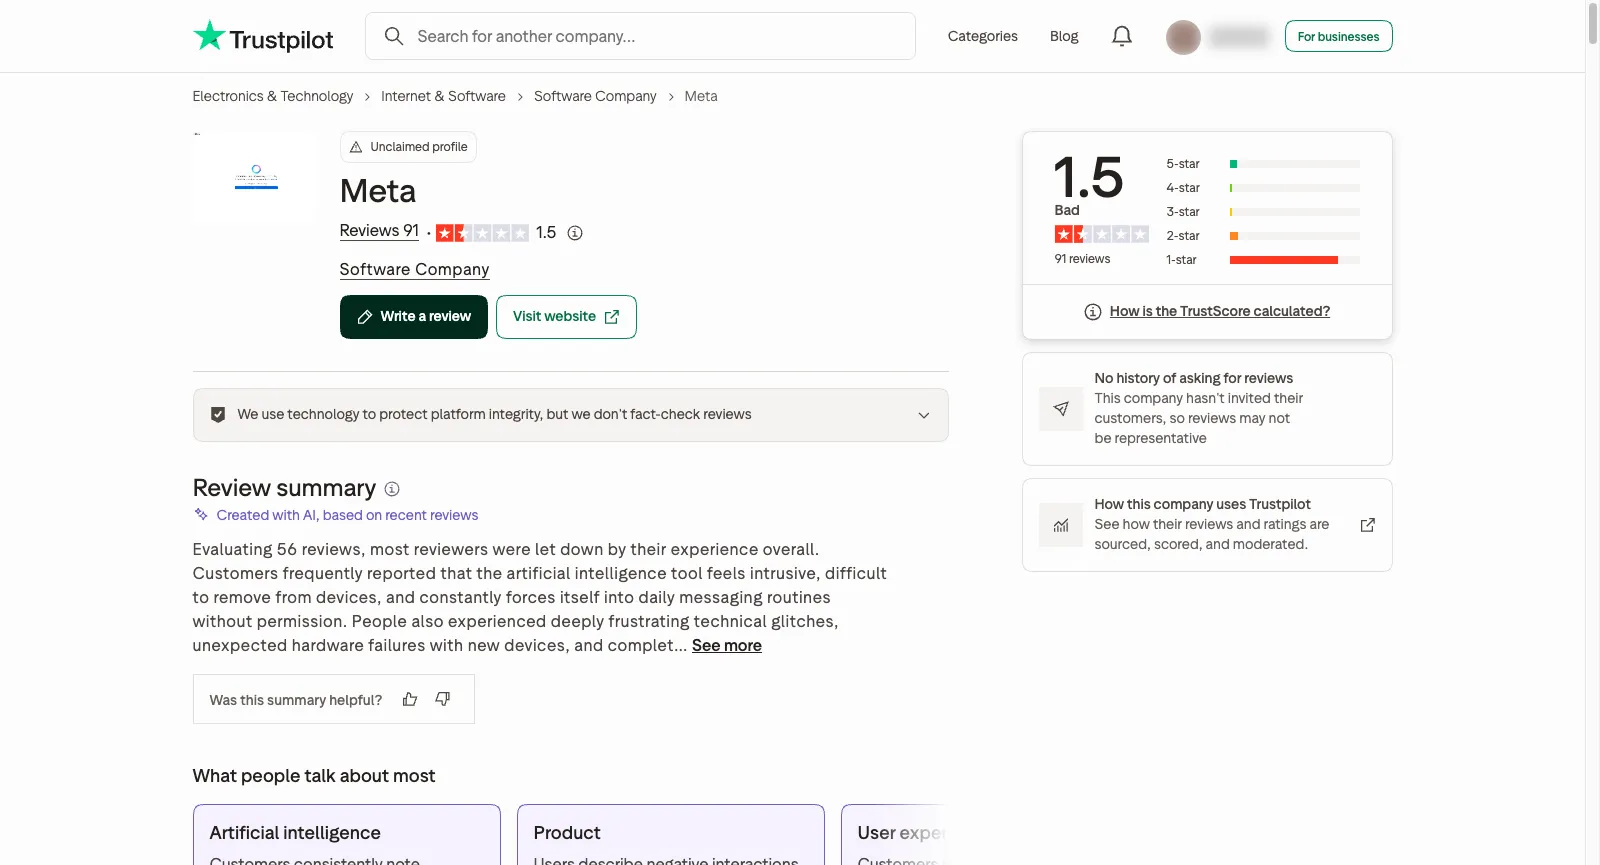Image resolution: width=1600 pixels, height=865 pixels.
Task: Open the Categories menu
Action: (x=983, y=36)
